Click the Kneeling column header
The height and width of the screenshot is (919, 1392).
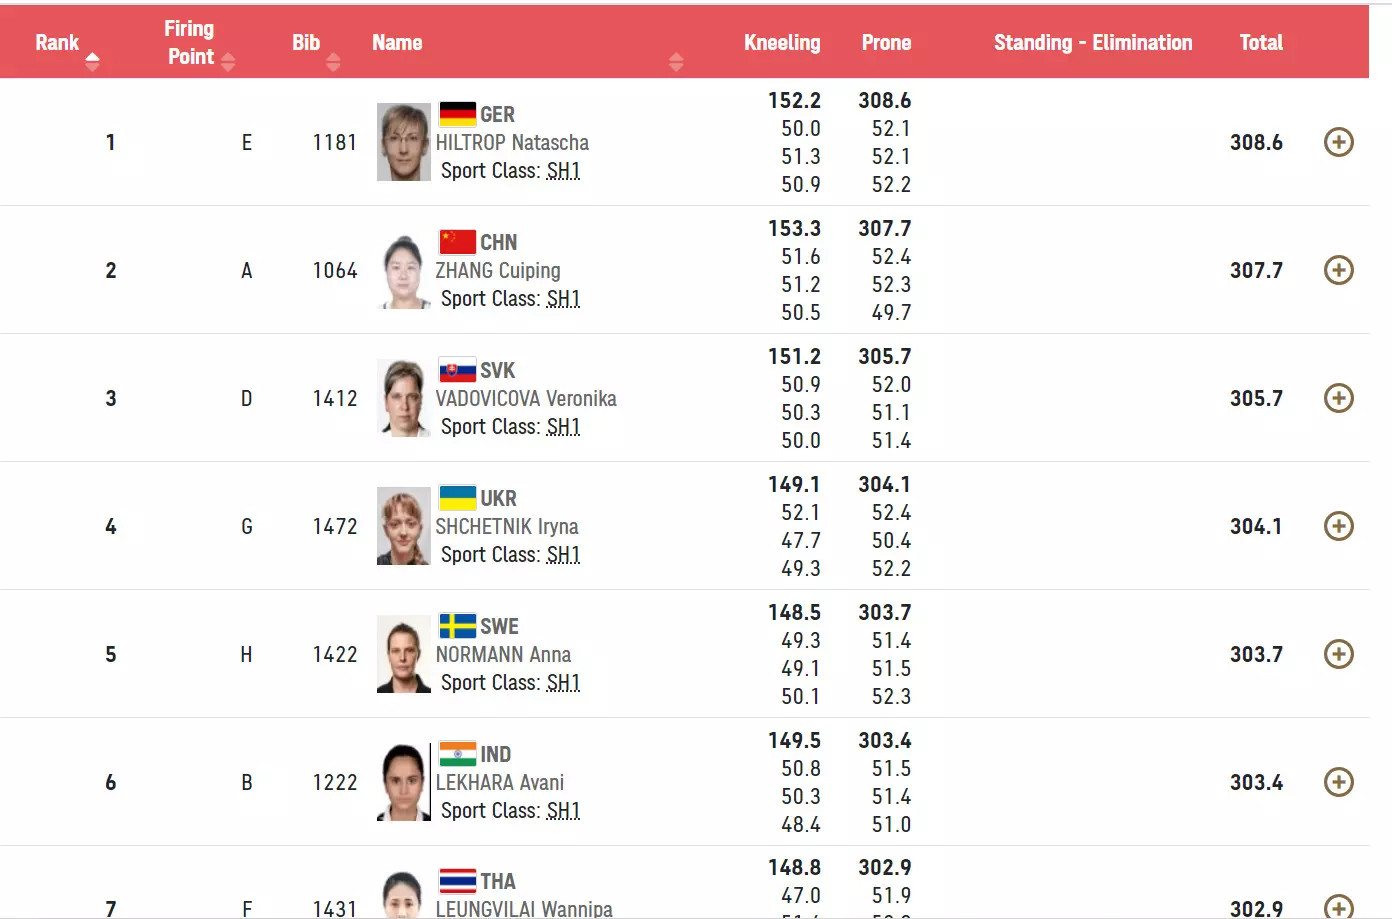point(781,43)
